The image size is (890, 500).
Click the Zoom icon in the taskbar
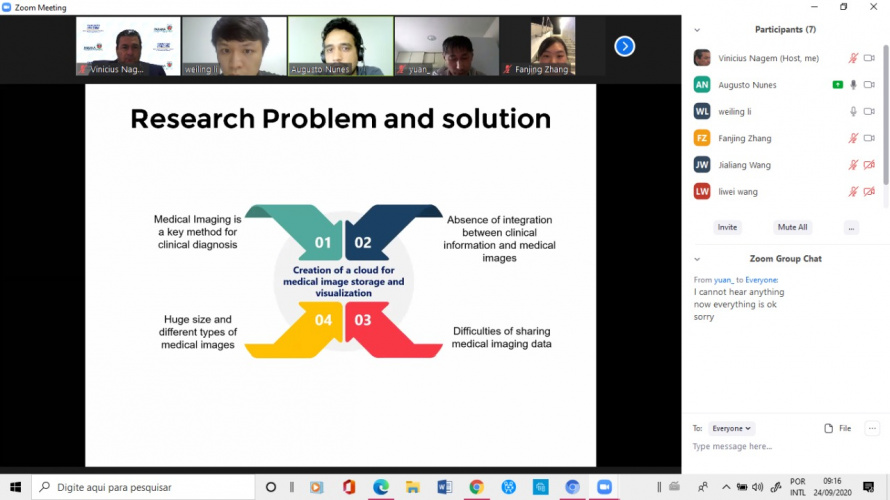point(604,487)
